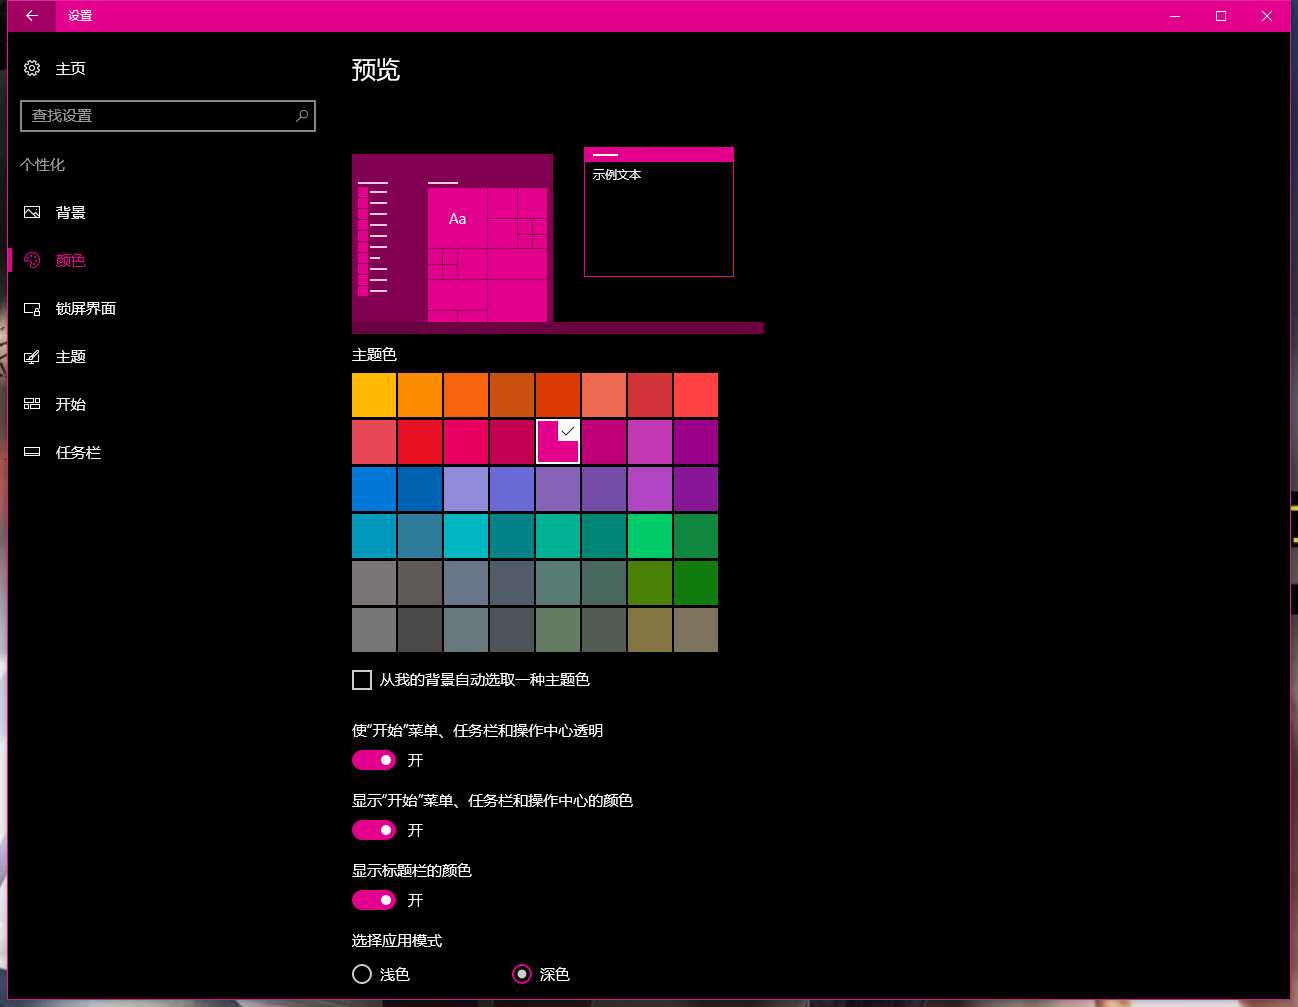Click the 选择应用模式 label

[x=397, y=941]
